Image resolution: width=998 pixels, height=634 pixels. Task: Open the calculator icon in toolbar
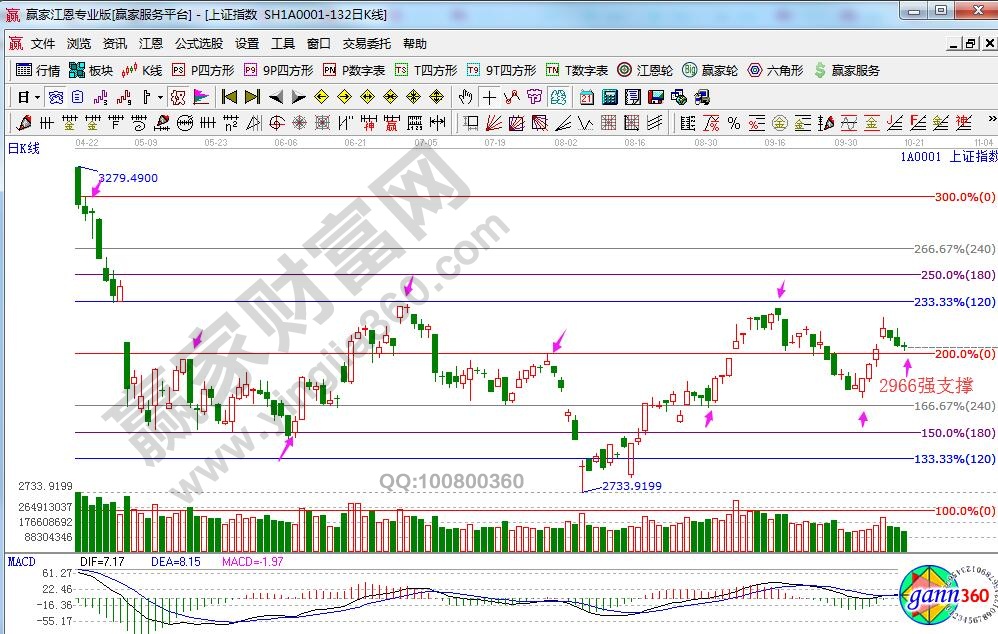pos(609,97)
